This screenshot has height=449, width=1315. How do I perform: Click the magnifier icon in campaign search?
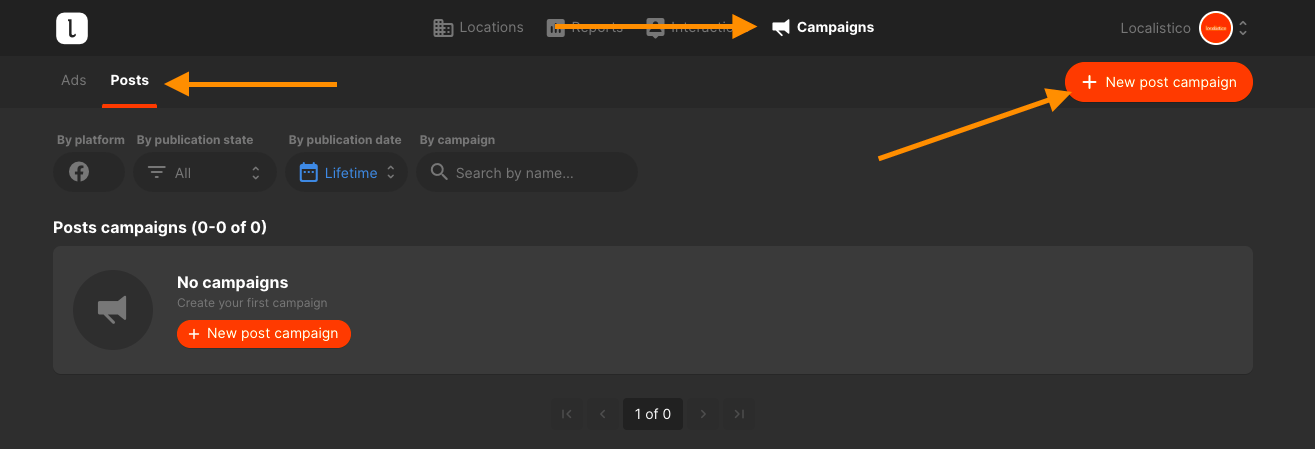coord(438,172)
